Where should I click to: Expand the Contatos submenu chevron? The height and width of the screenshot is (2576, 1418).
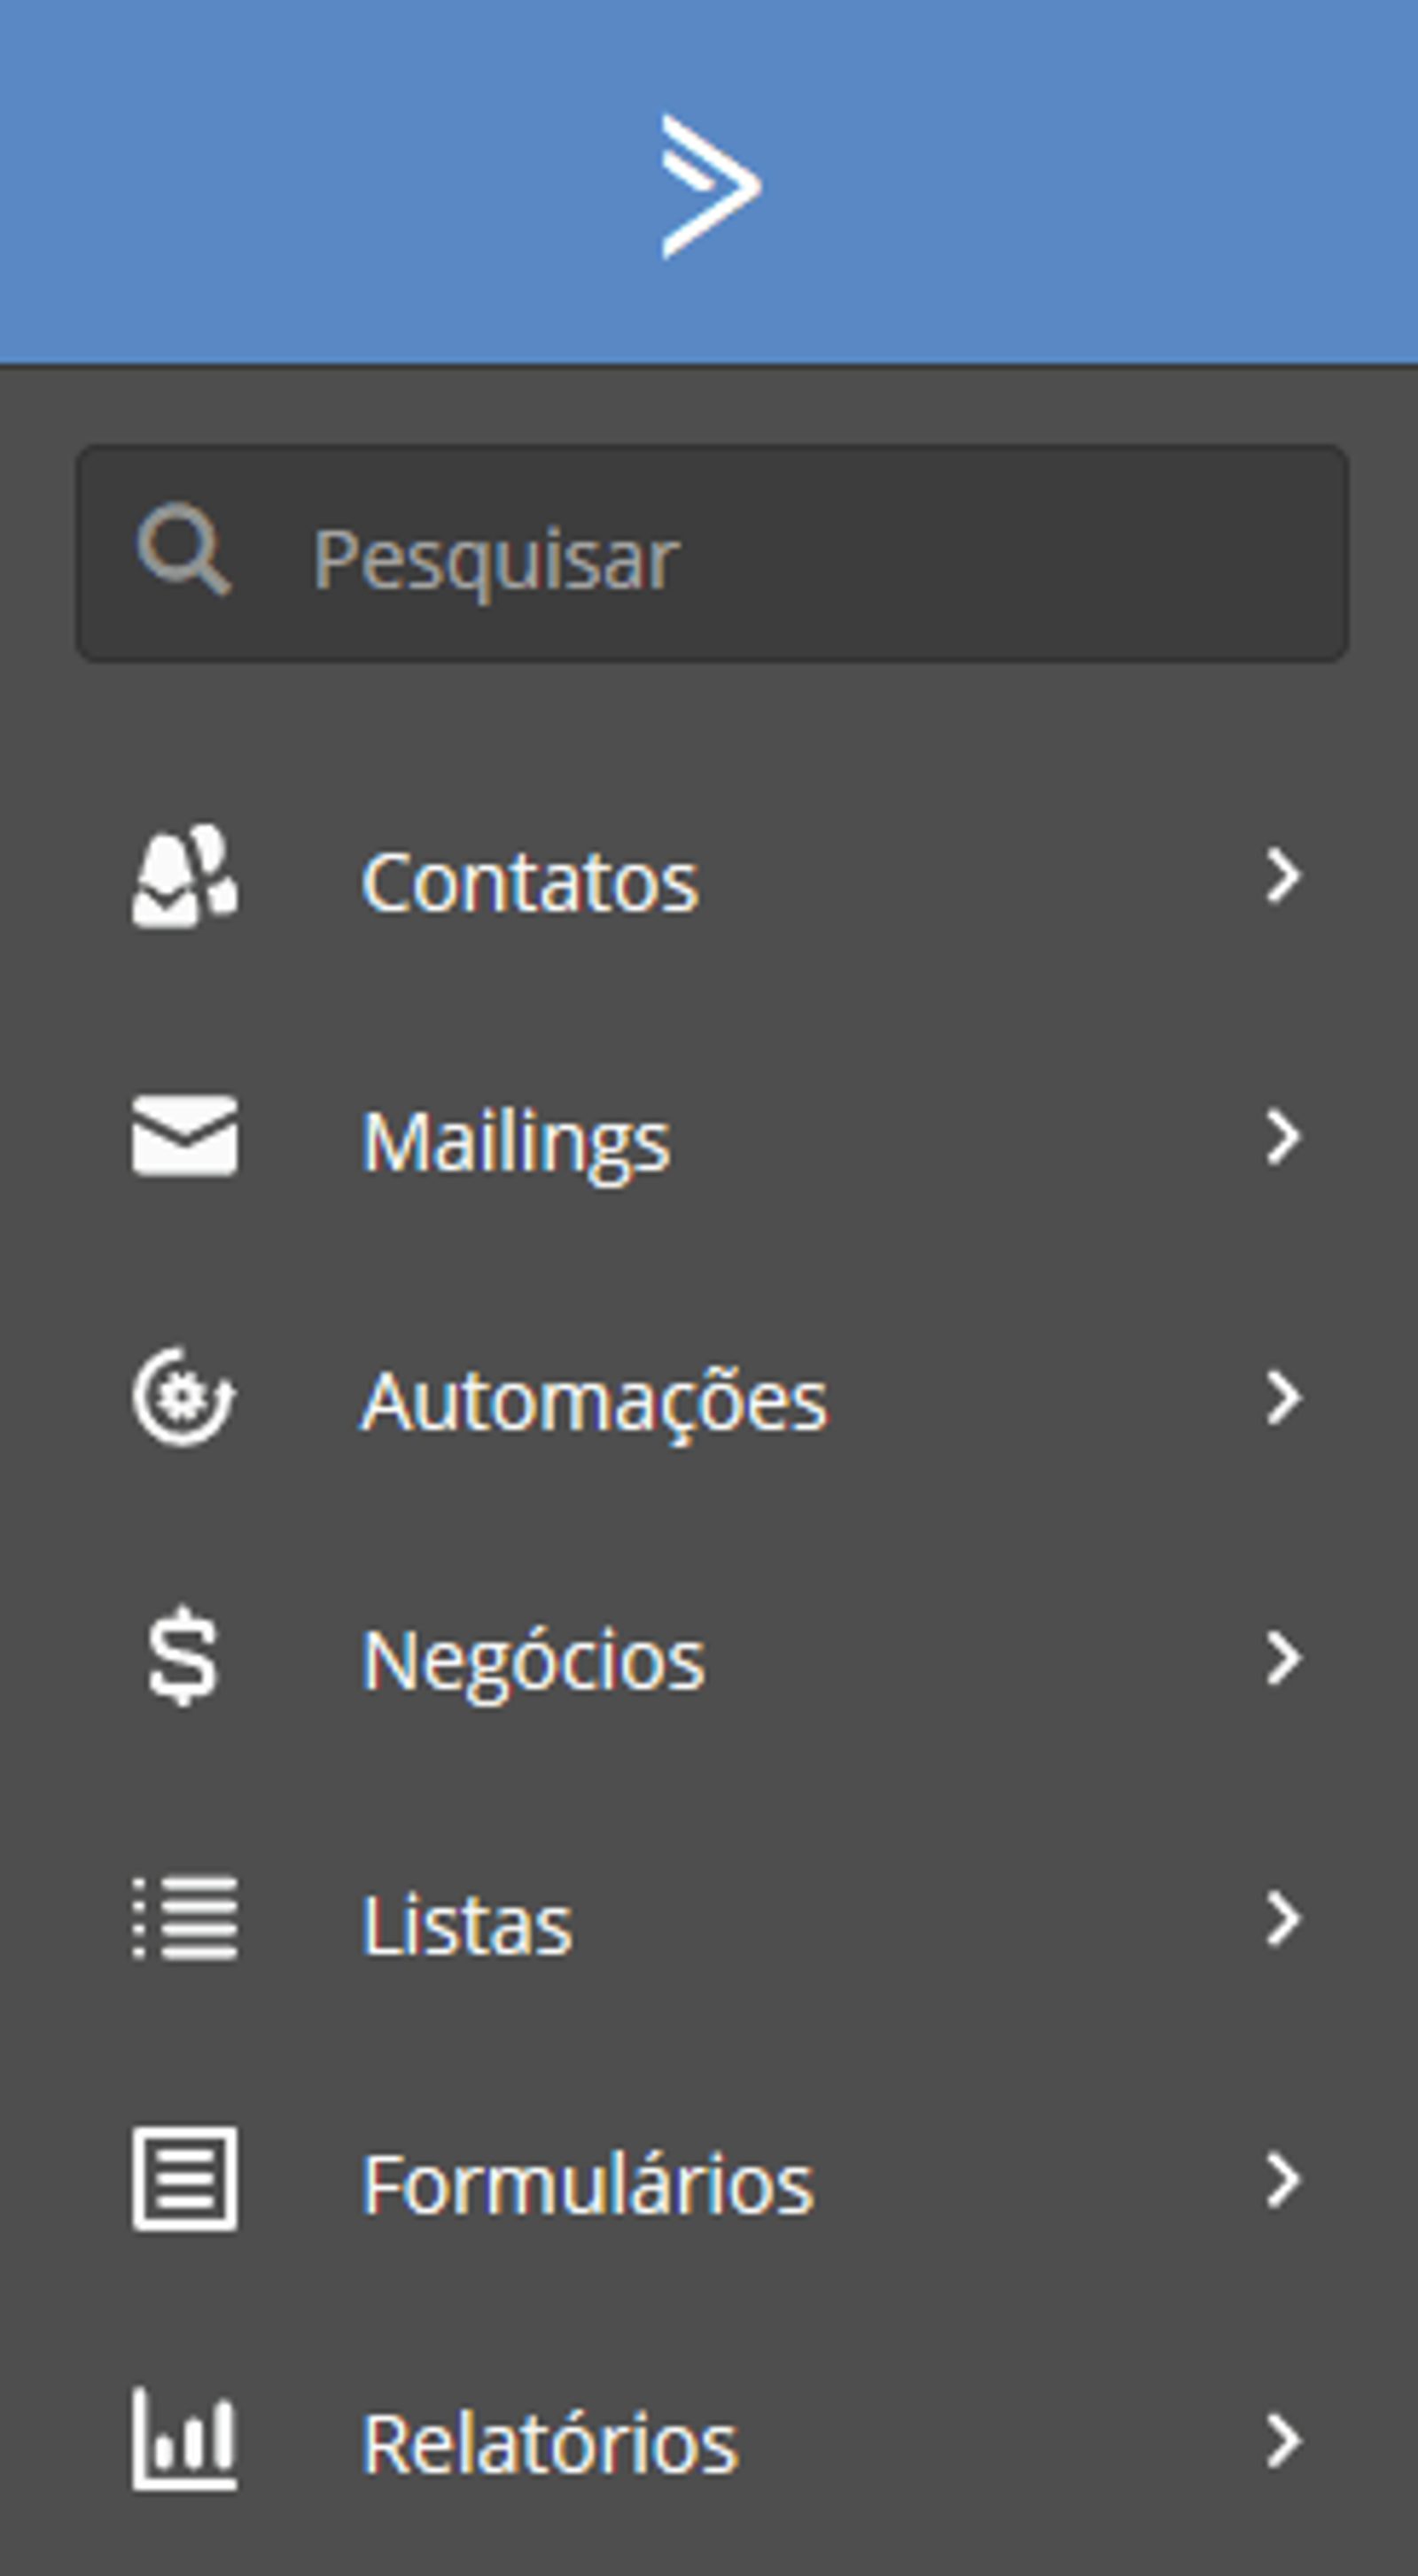point(1283,876)
